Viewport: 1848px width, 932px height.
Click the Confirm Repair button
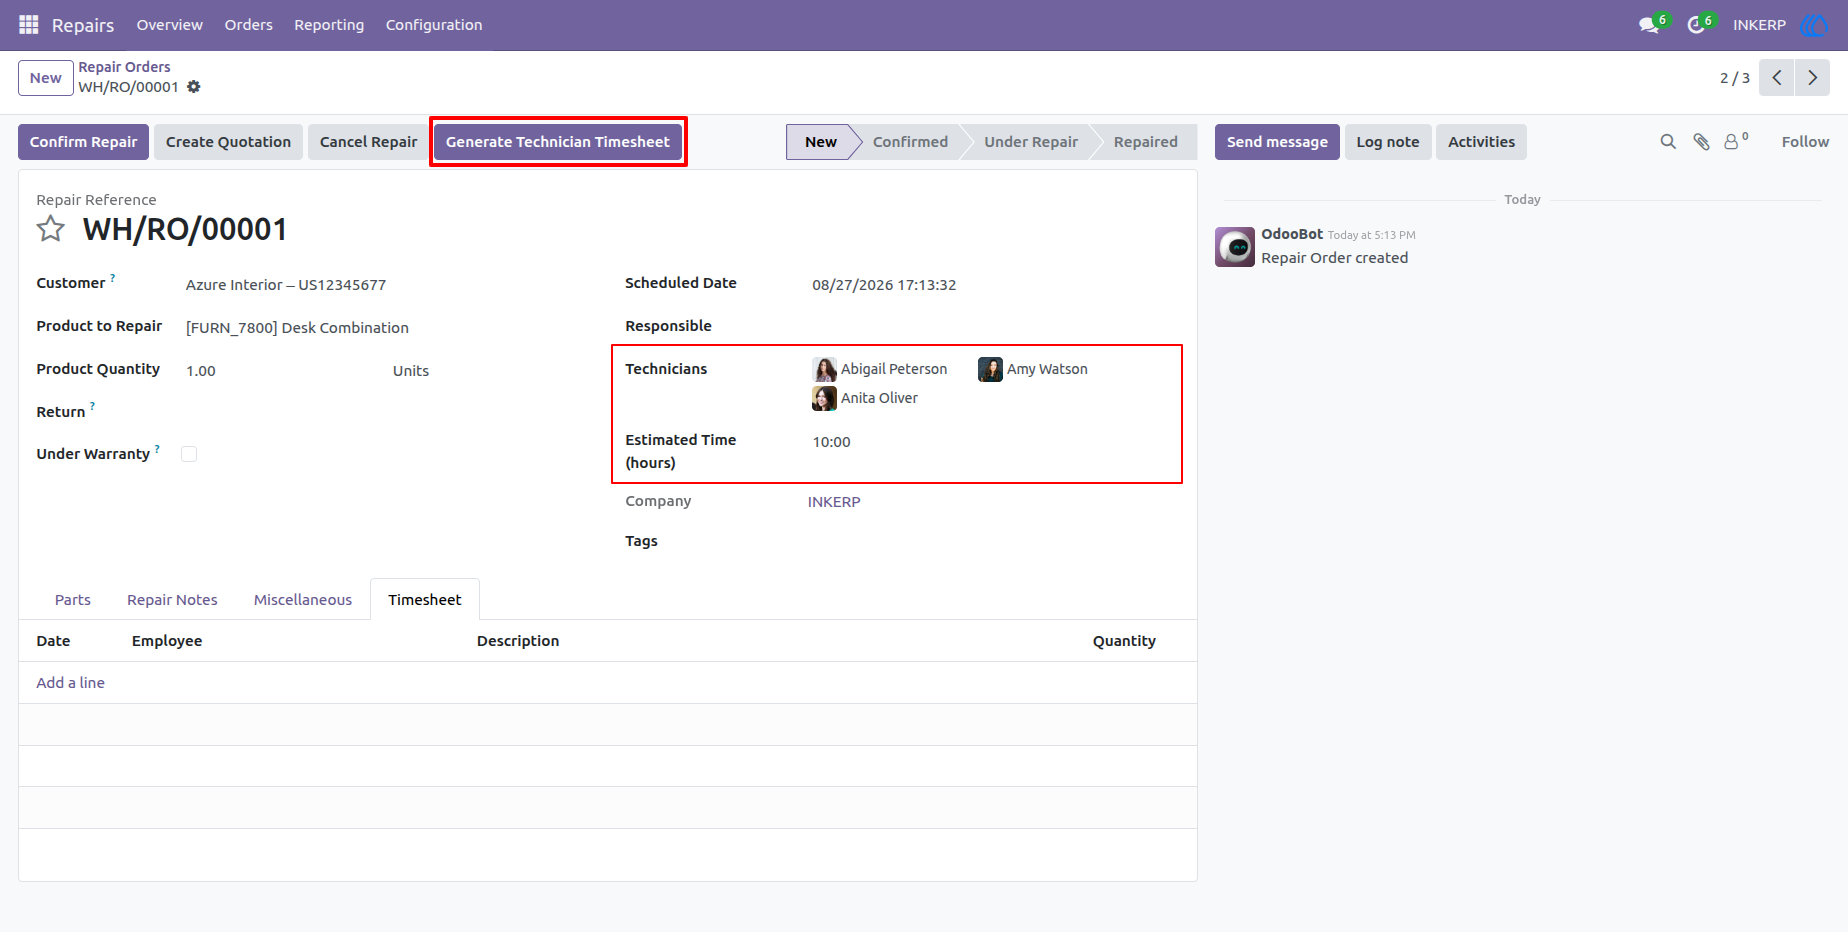pyautogui.click(x=84, y=142)
